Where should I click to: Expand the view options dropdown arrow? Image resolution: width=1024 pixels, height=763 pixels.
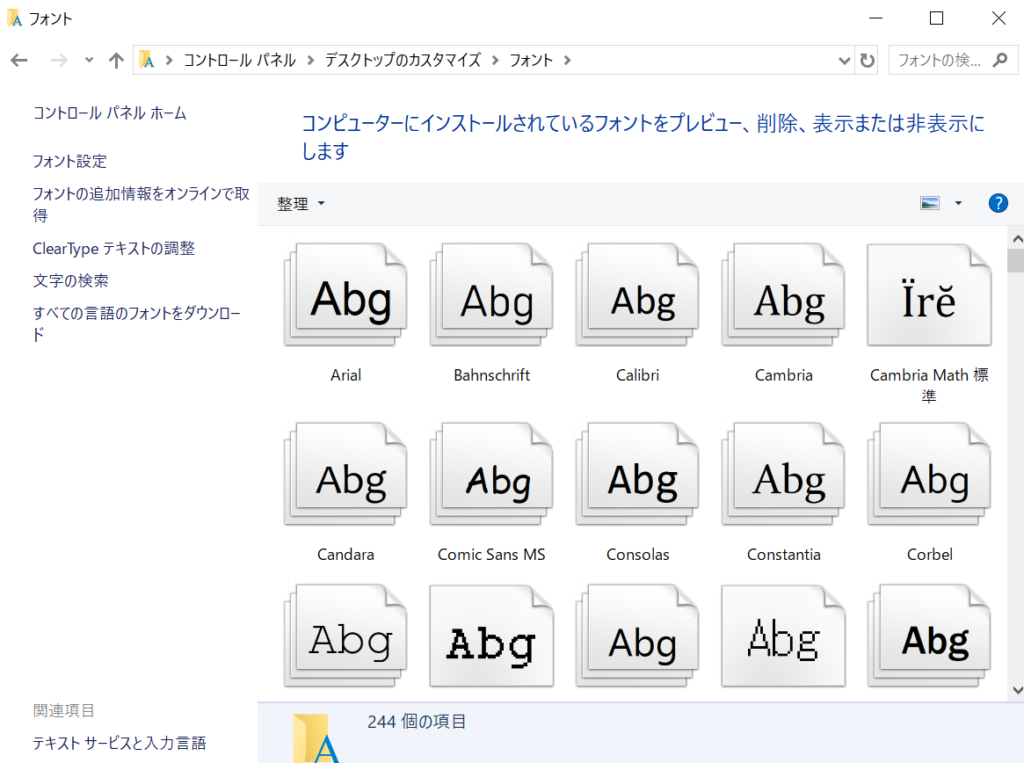point(958,203)
